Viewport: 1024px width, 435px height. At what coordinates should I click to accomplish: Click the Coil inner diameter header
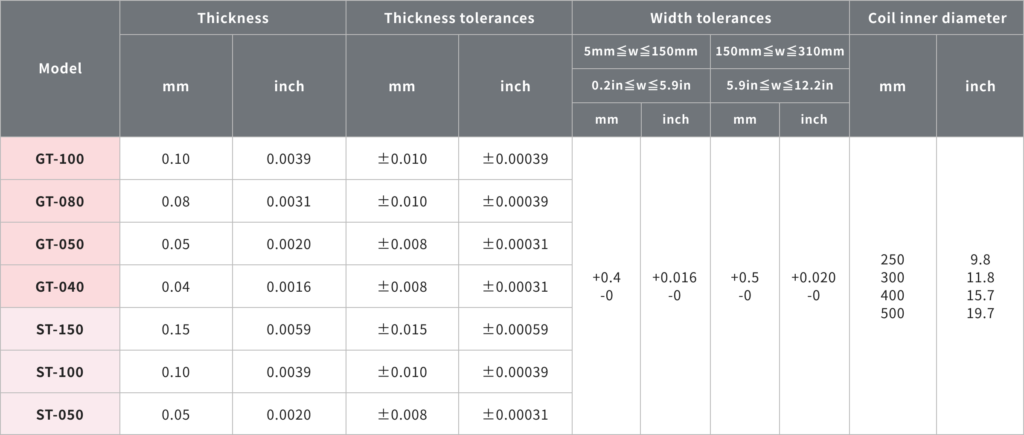click(x=936, y=18)
